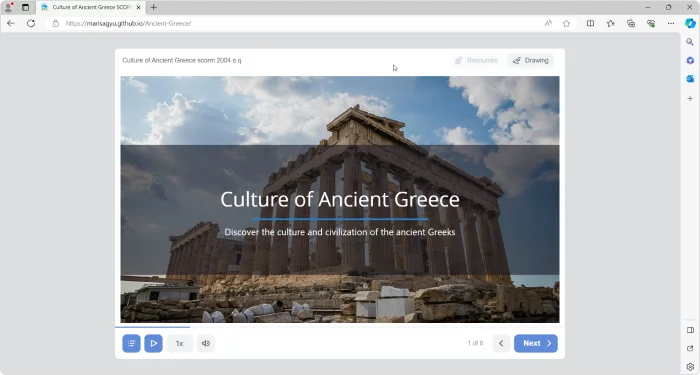Focus the browser address bar URL
Image resolution: width=700 pixels, height=375 pixels.
[128, 23]
